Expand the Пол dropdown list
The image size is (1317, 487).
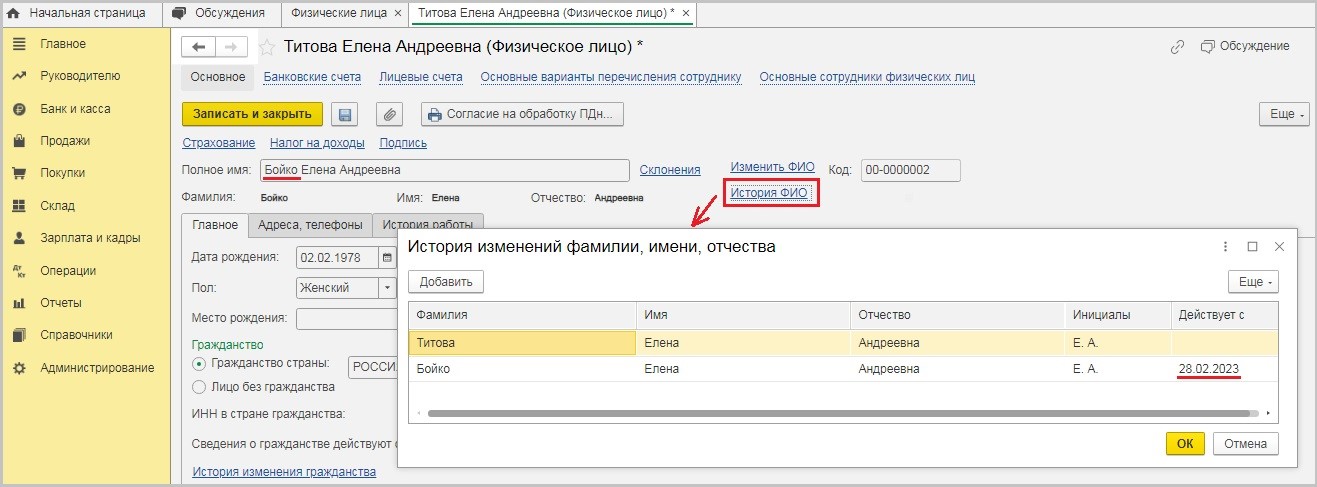click(387, 288)
